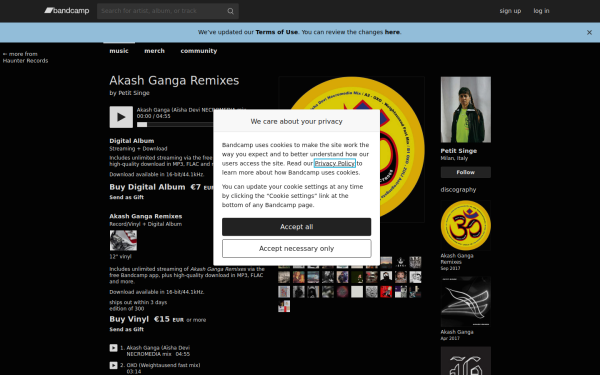Open the log in link
Viewport: 600px width, 375px height.
coord(541,11)
